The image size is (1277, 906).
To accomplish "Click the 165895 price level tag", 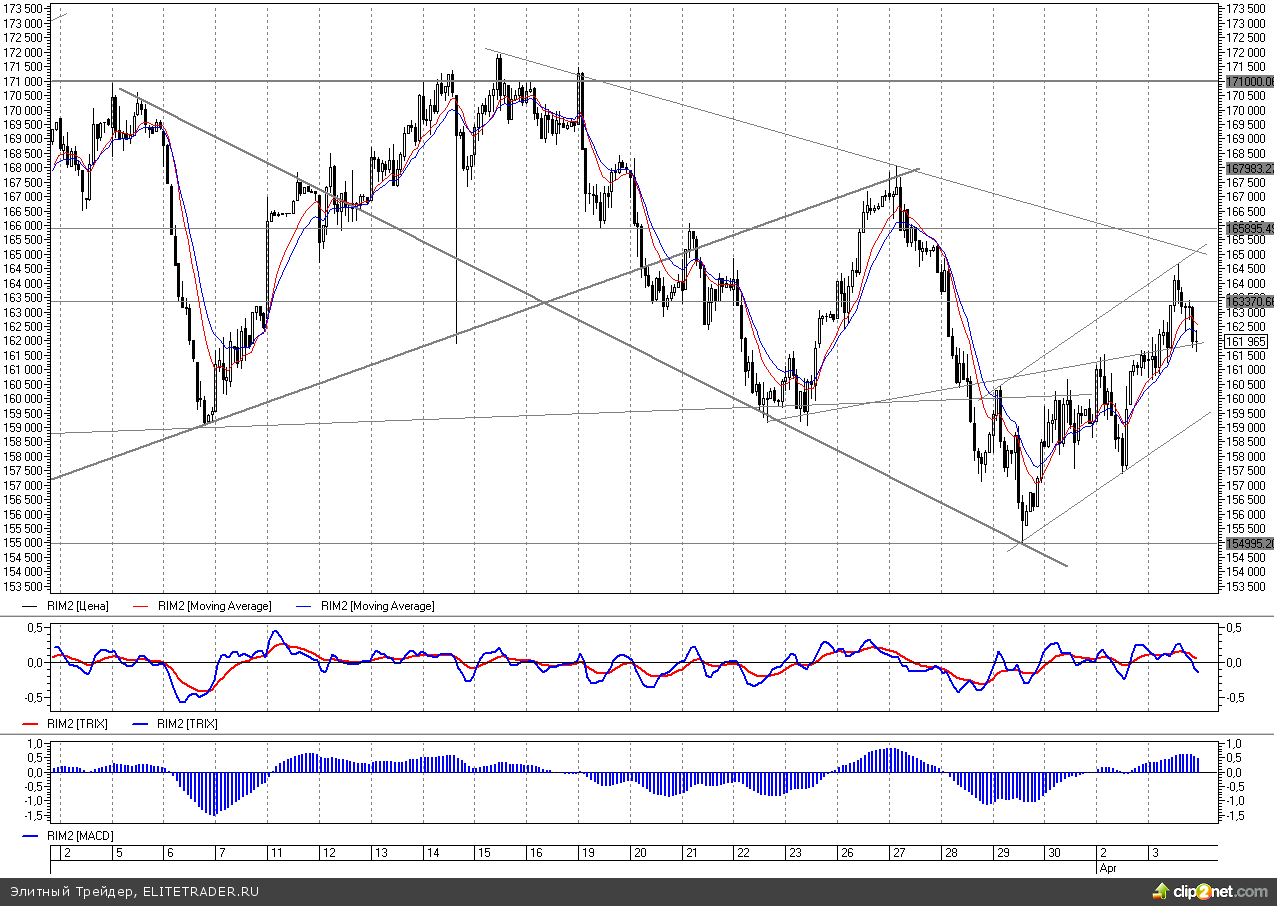I will tap(1249, 229).
